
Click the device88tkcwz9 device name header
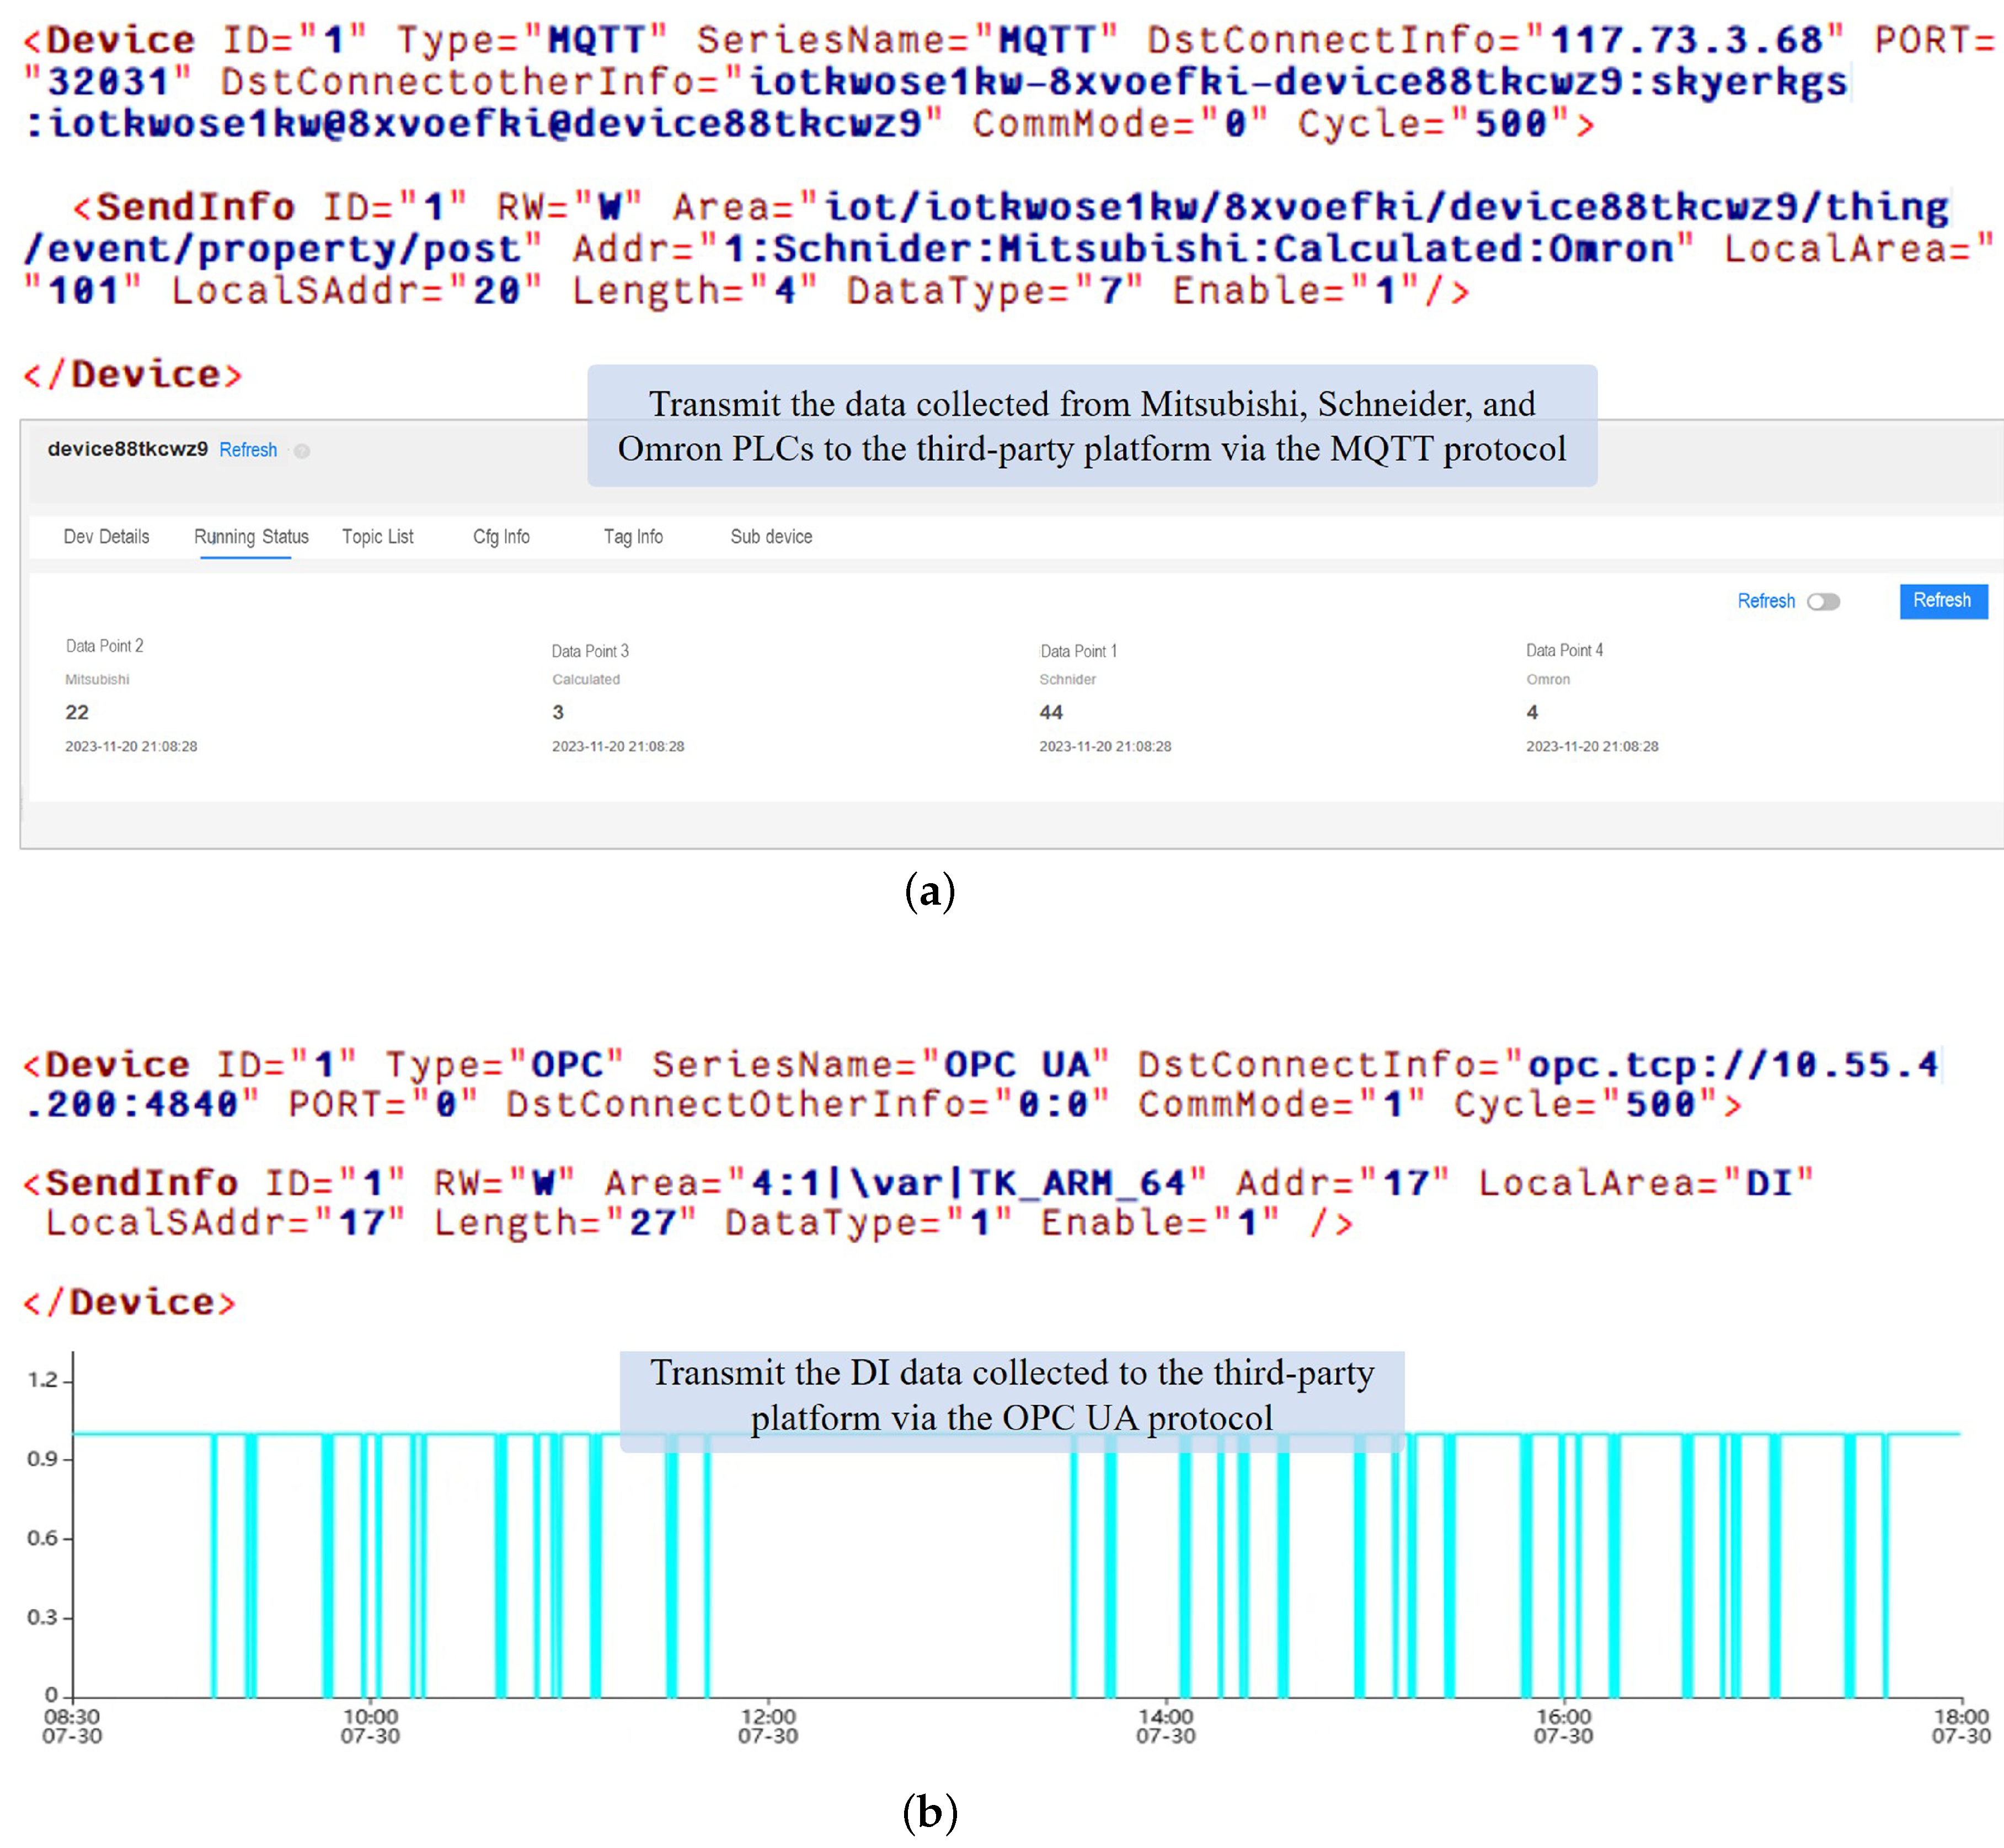128,449
